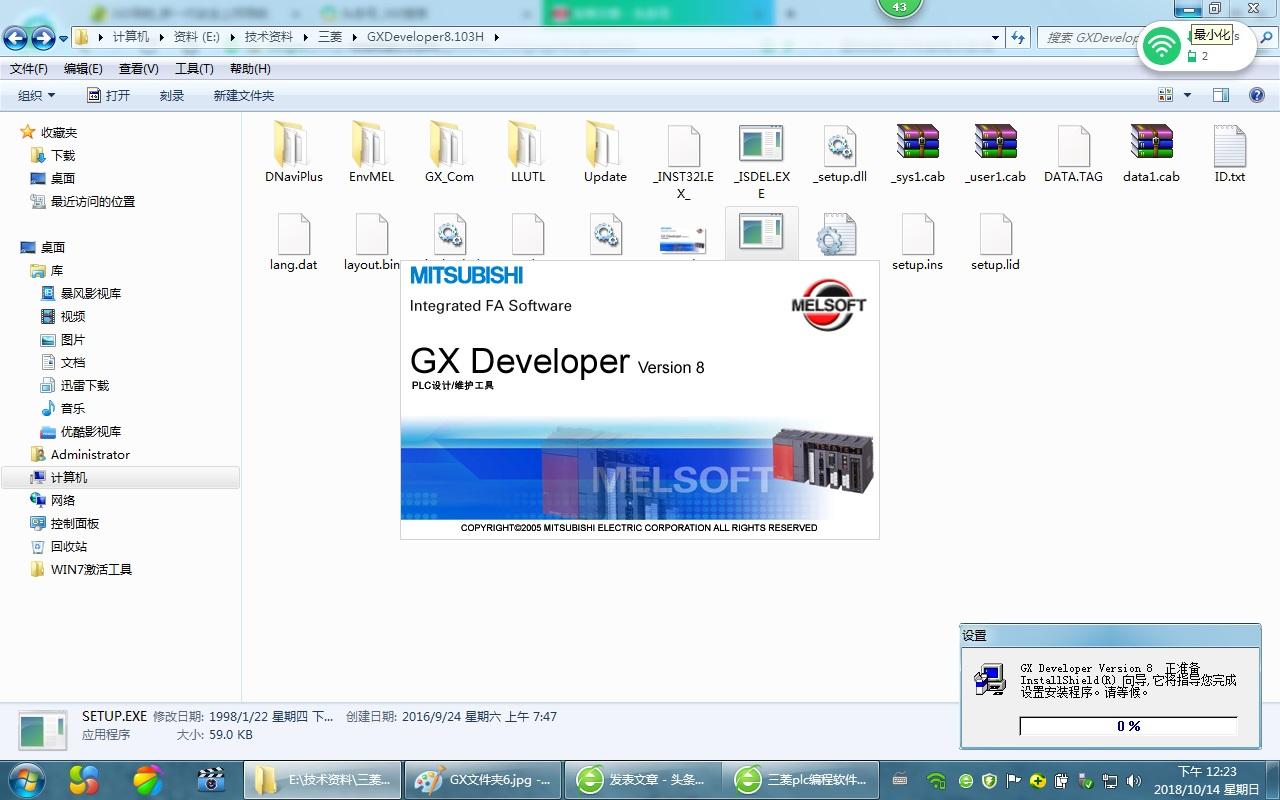Viewport: 1280px width, 800px height.
Task: Expand the address bar history dropdown
Action: coord(995,37)
